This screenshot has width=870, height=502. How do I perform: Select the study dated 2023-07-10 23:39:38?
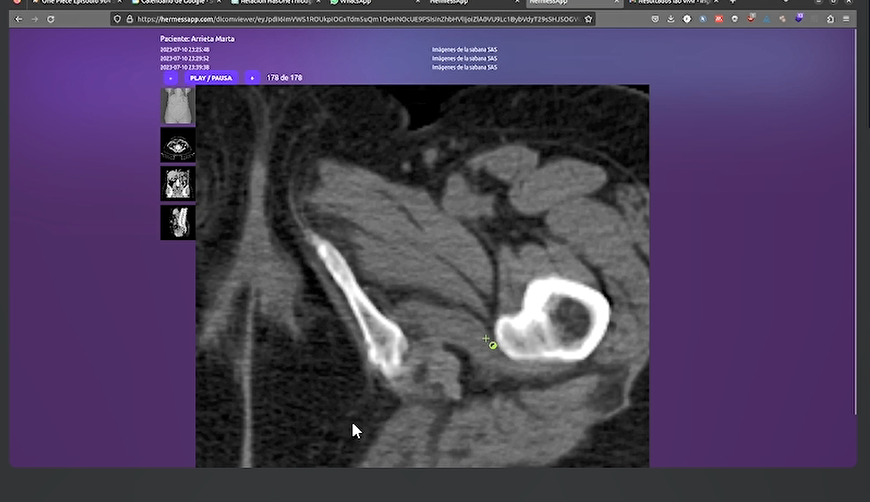[185, 67]
